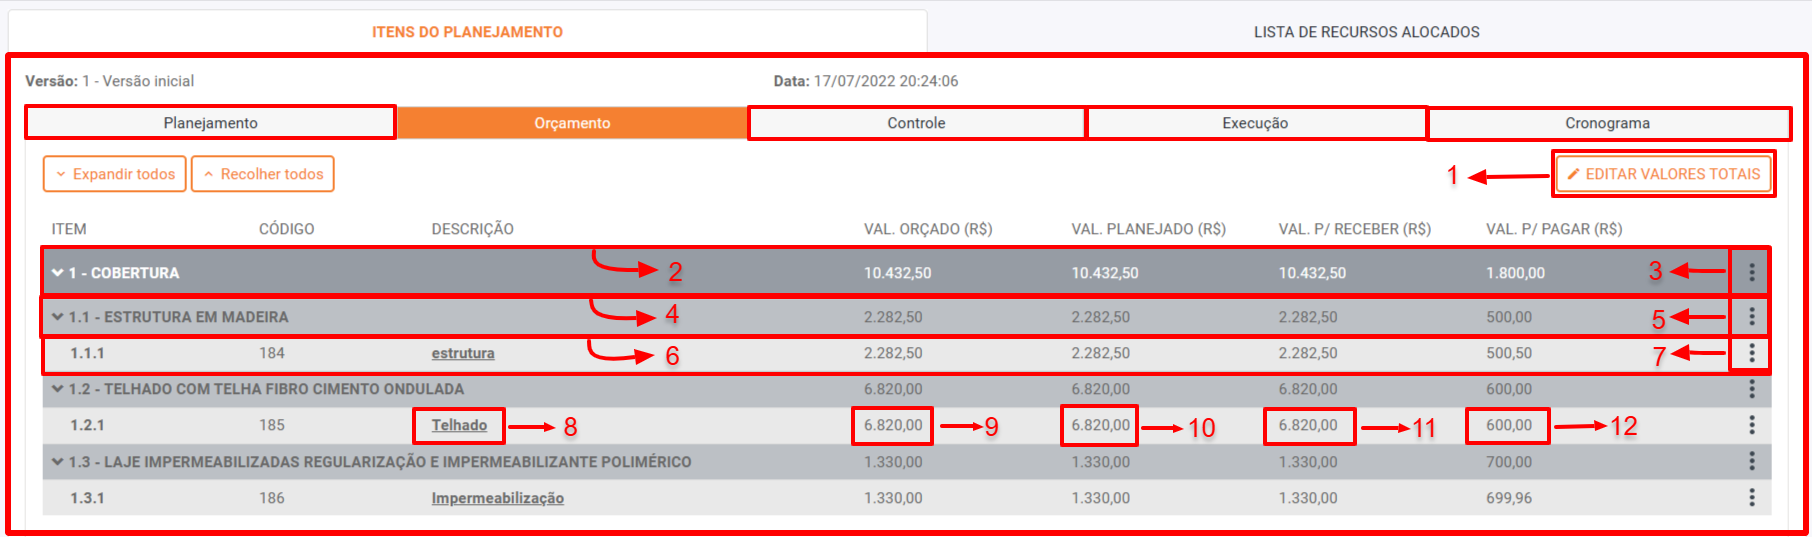Switch to the Controle tab
The height and width of the screenshot is (537, 1812).
(916, 123)
